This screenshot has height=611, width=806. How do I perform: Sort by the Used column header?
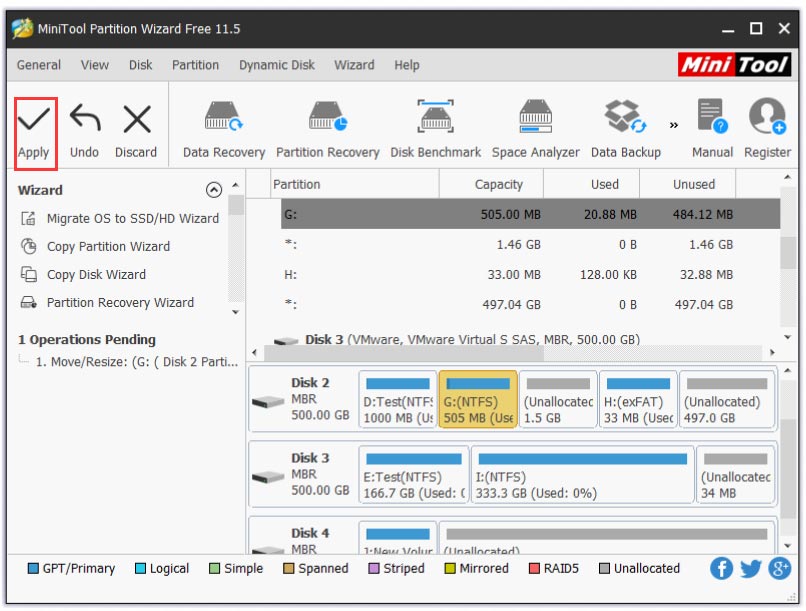592,184
